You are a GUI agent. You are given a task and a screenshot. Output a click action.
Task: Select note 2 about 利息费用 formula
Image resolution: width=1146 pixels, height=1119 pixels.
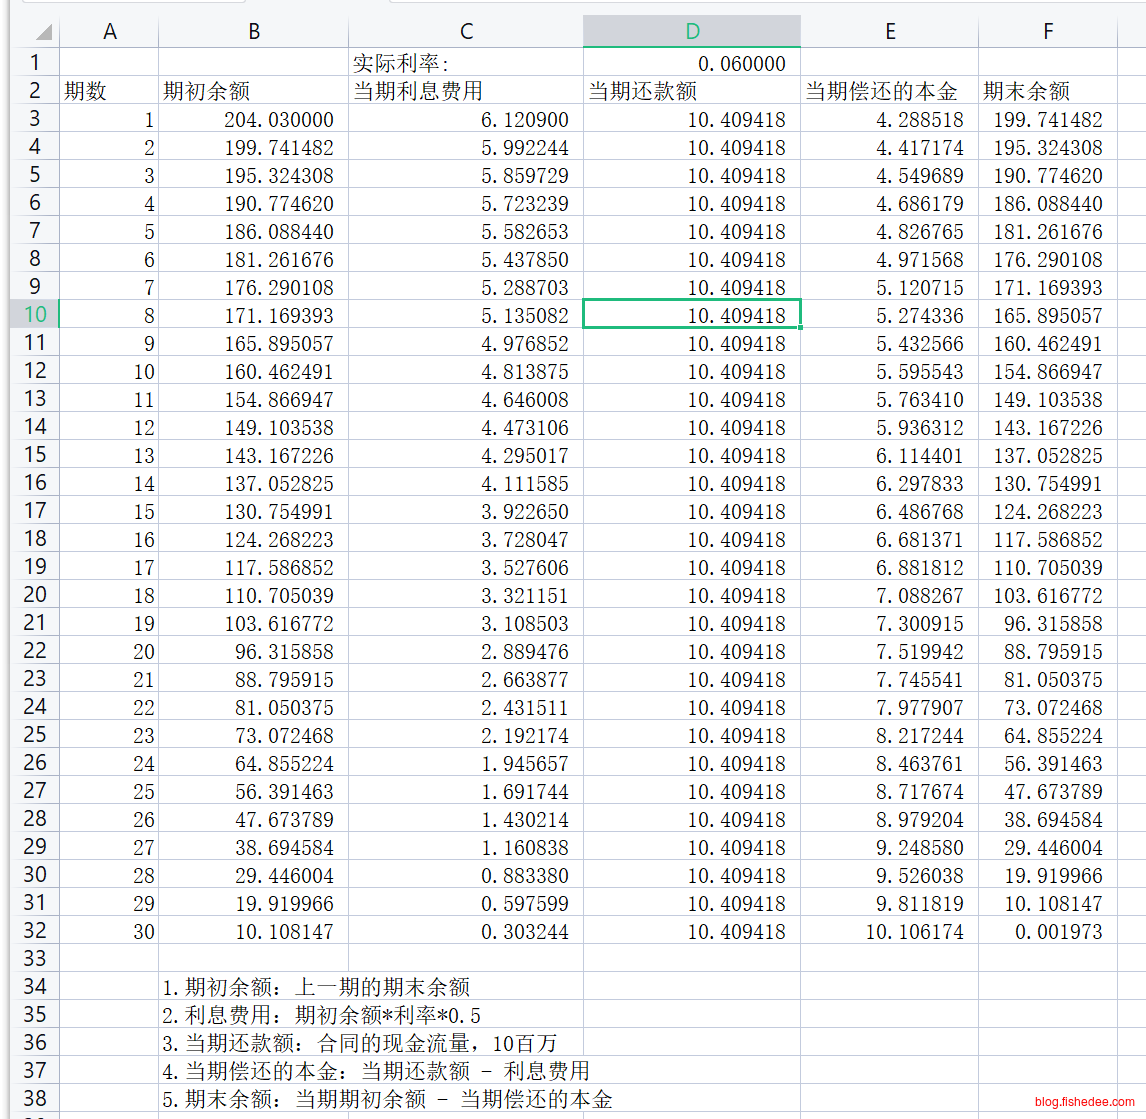point(321,1015)
